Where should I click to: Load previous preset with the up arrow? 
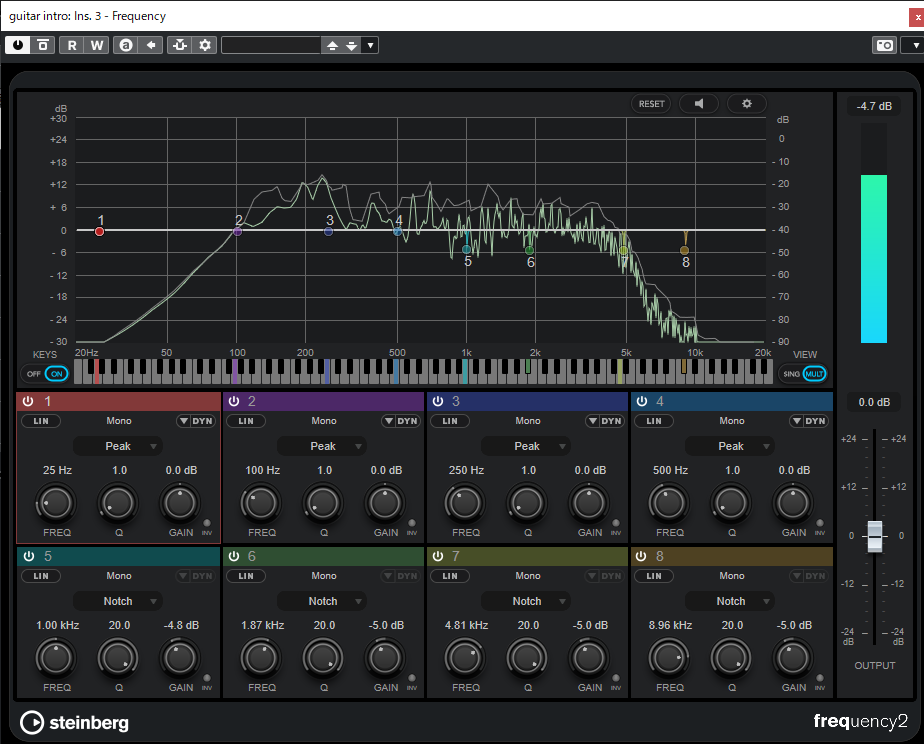[332, 45]
